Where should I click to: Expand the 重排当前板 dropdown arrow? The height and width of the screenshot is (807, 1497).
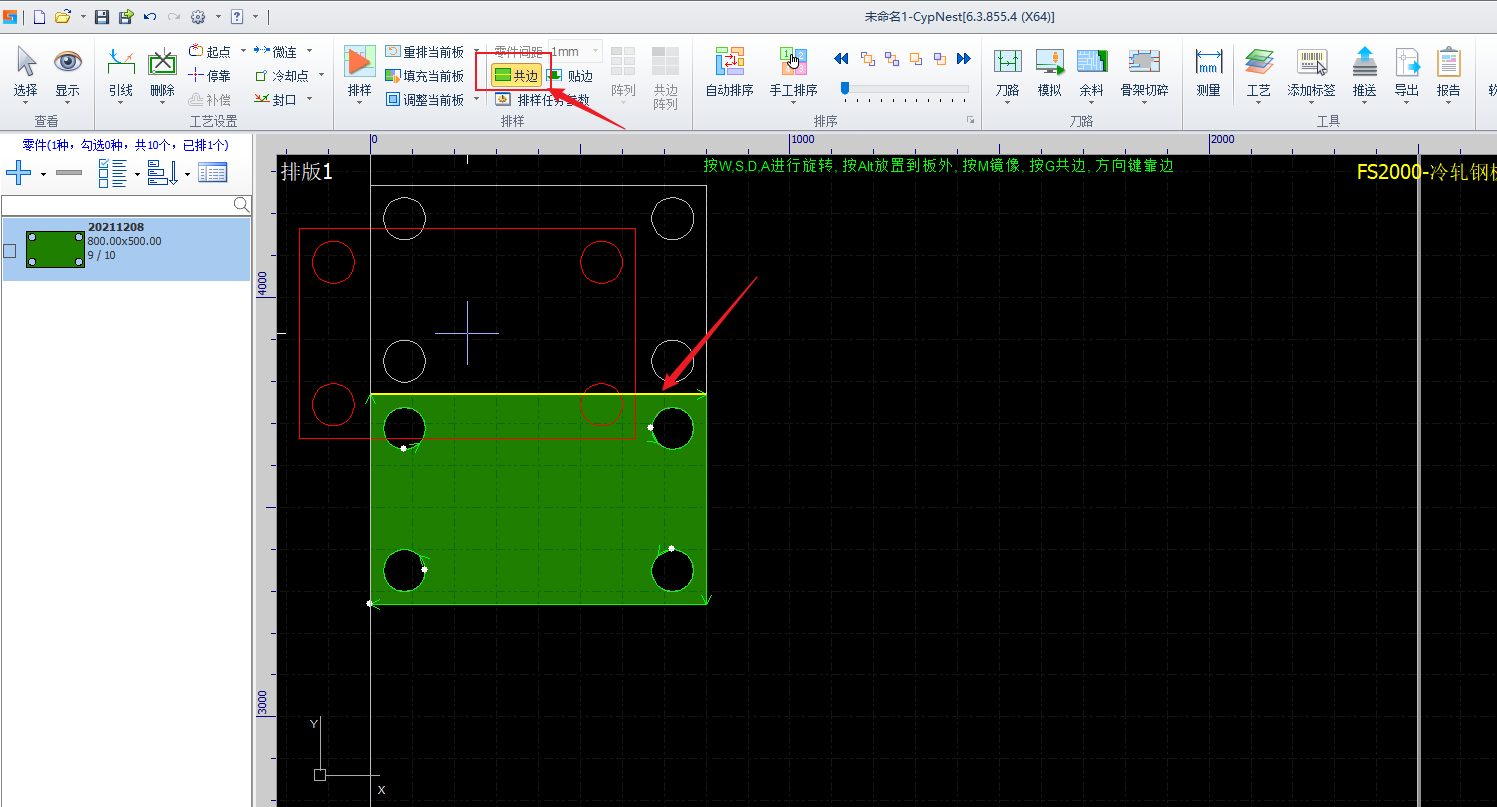tap(476, 52)
